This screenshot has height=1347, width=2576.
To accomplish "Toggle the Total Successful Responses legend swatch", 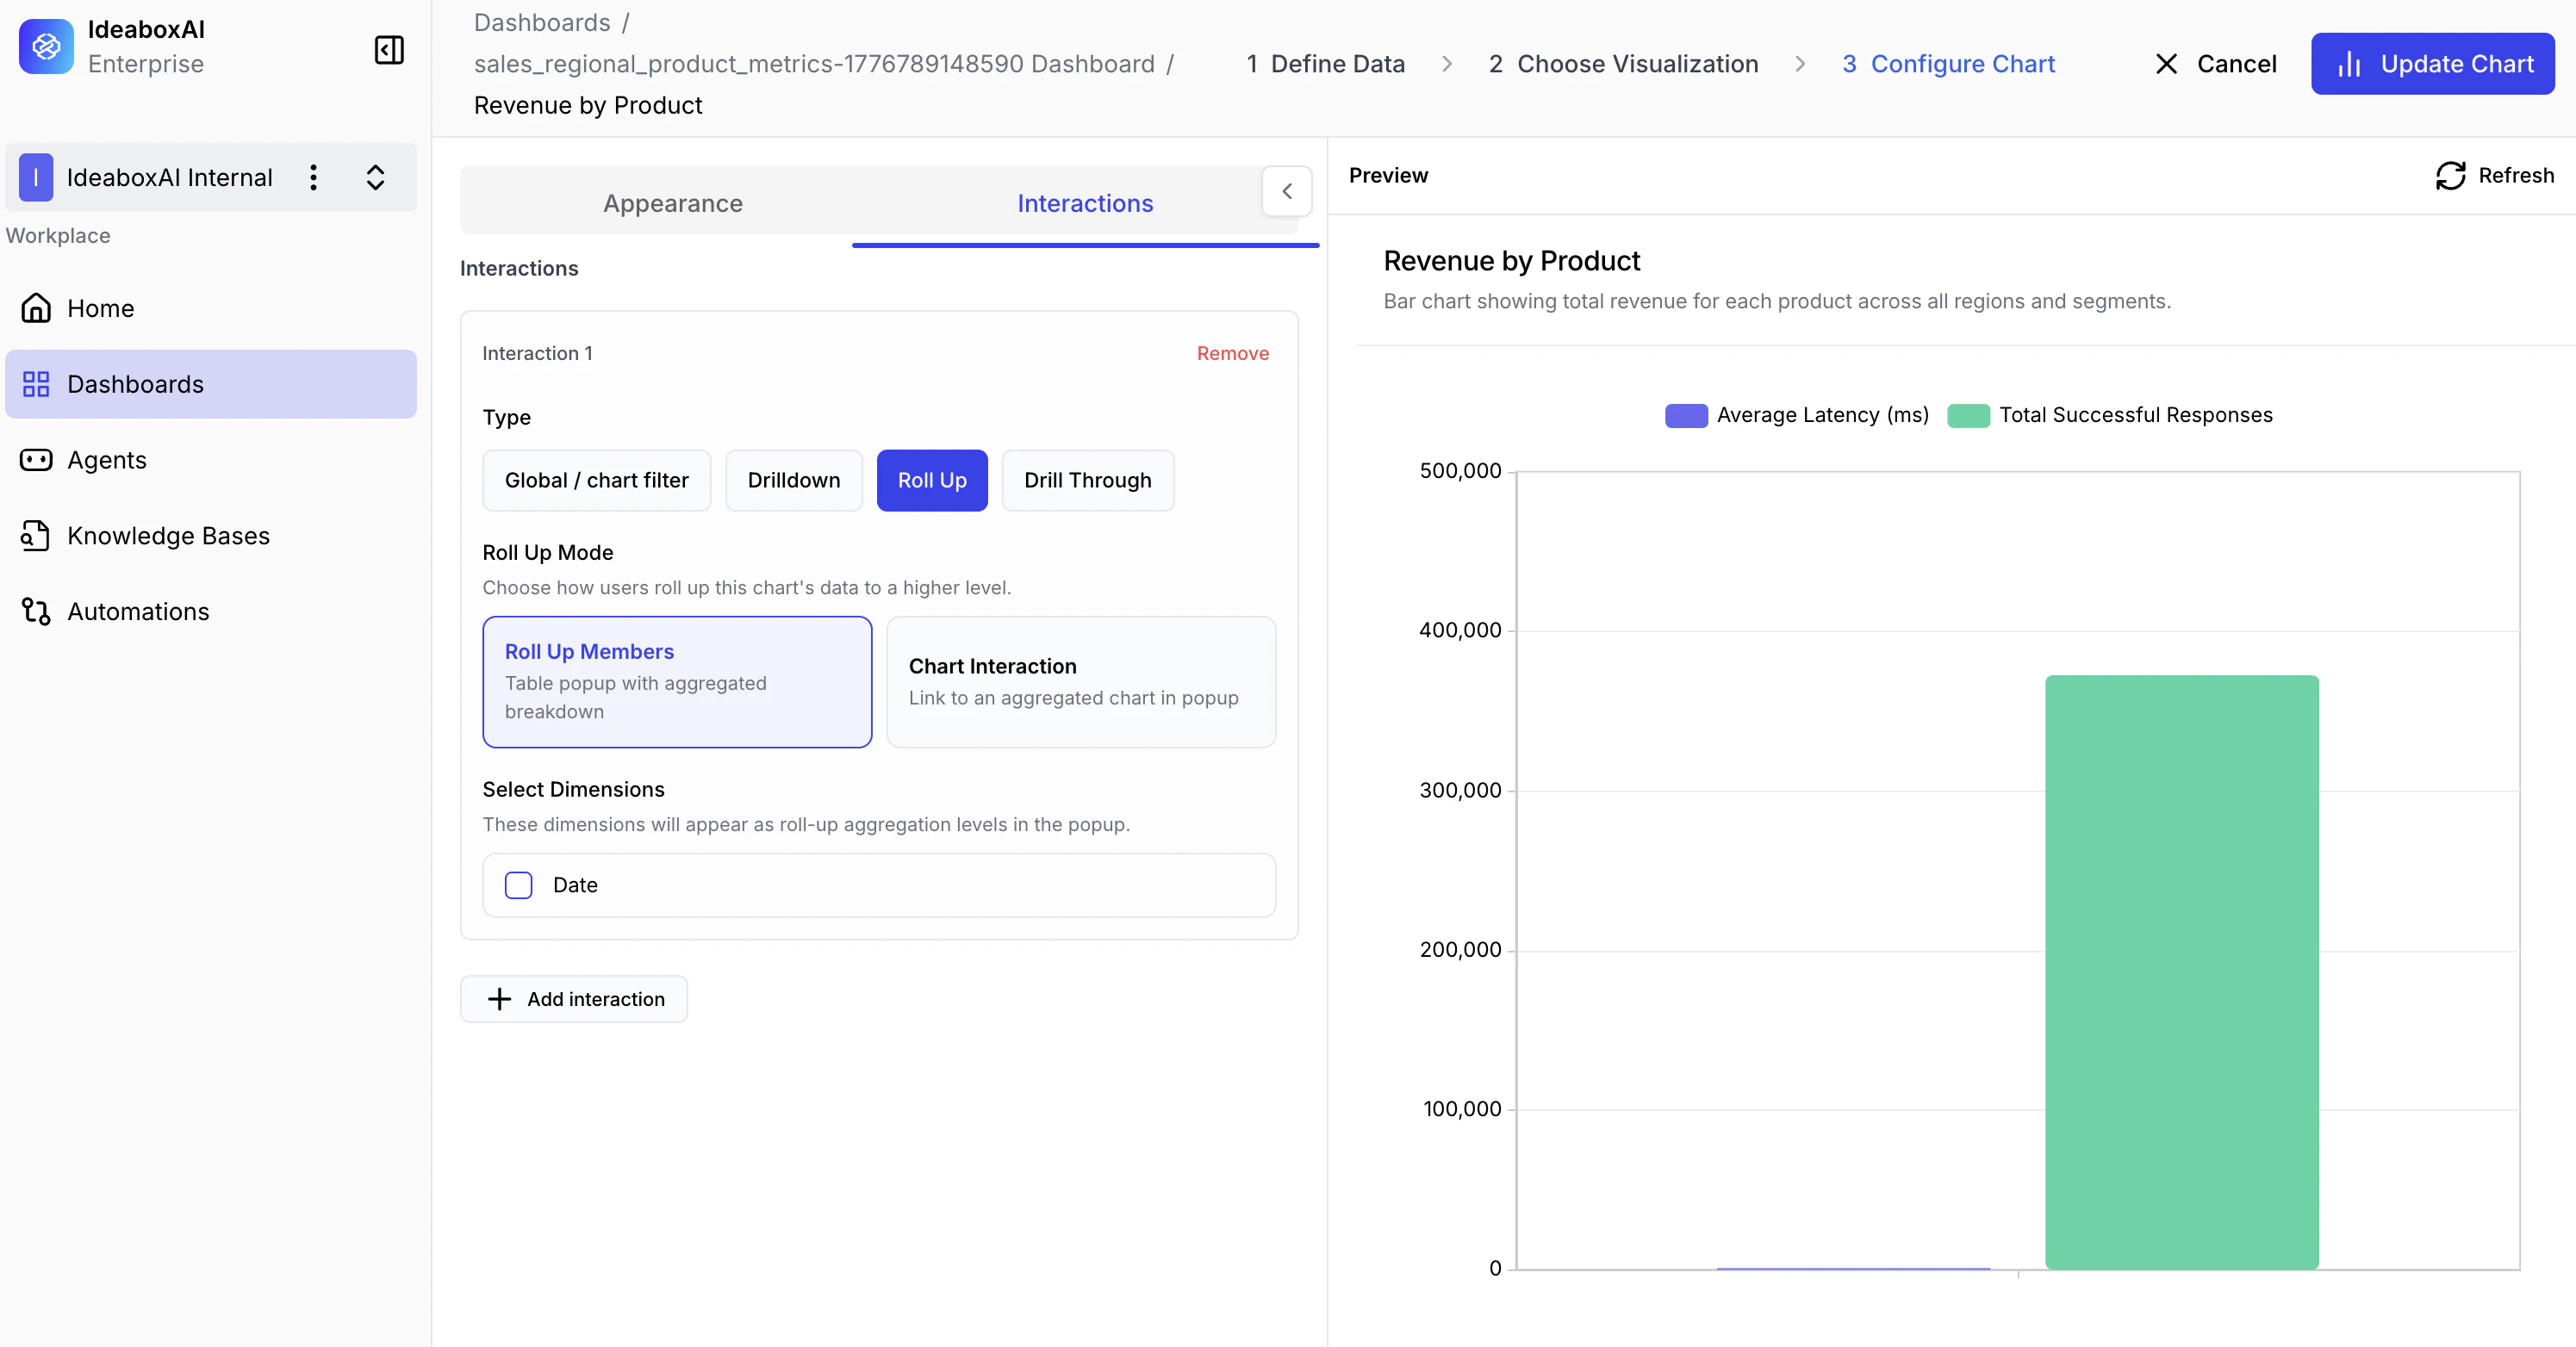I will click(1968, 415).
